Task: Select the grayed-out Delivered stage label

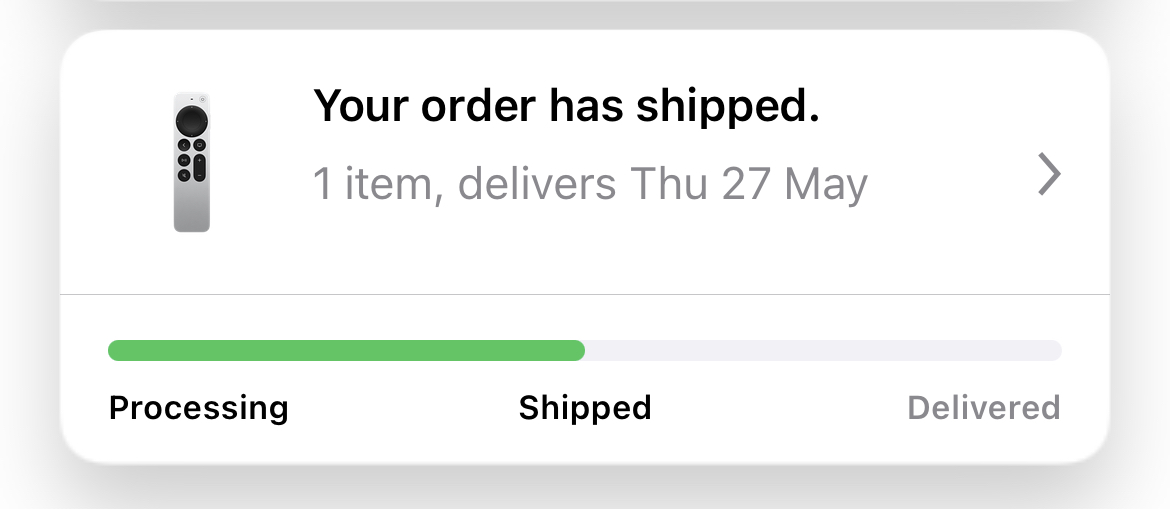Action: (x=983, y=408)
